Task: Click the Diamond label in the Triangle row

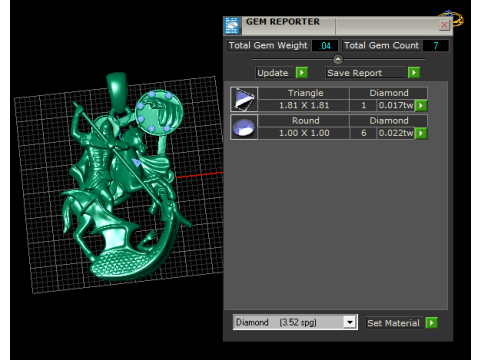Action: tap(388, 93)
